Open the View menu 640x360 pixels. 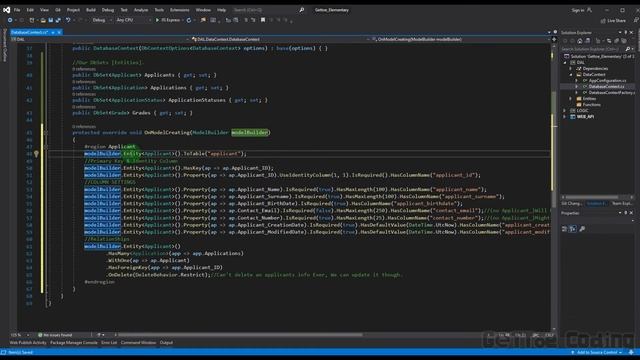(44, 10)
